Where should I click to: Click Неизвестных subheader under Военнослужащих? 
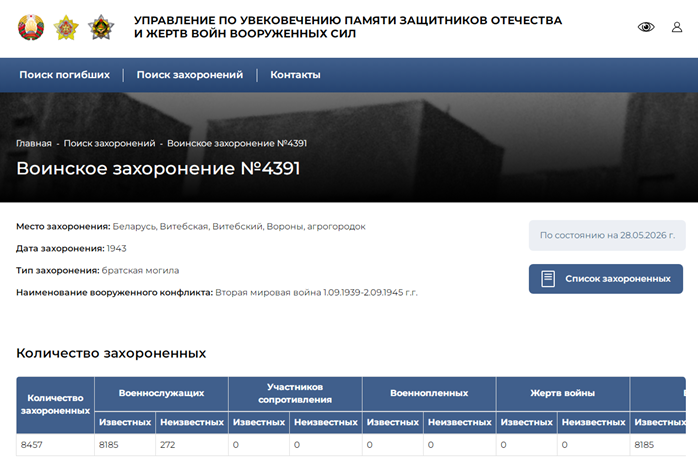pyautogui.click(x=192, y=422)
